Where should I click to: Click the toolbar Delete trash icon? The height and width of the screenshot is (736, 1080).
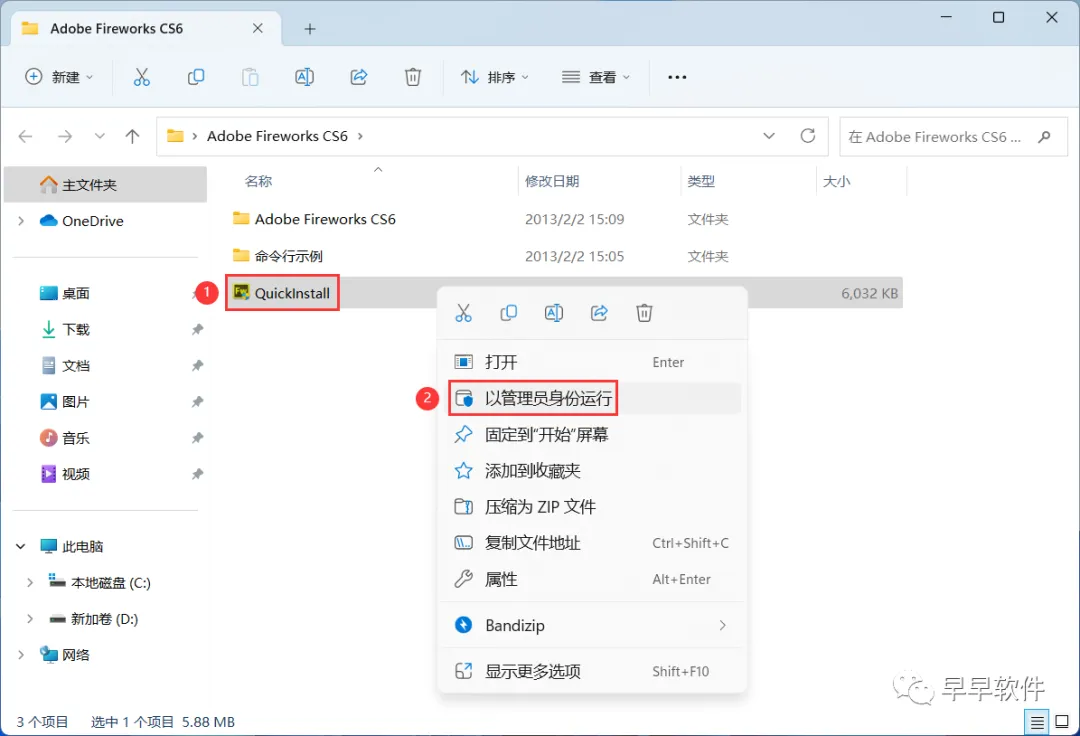(413, 77)
